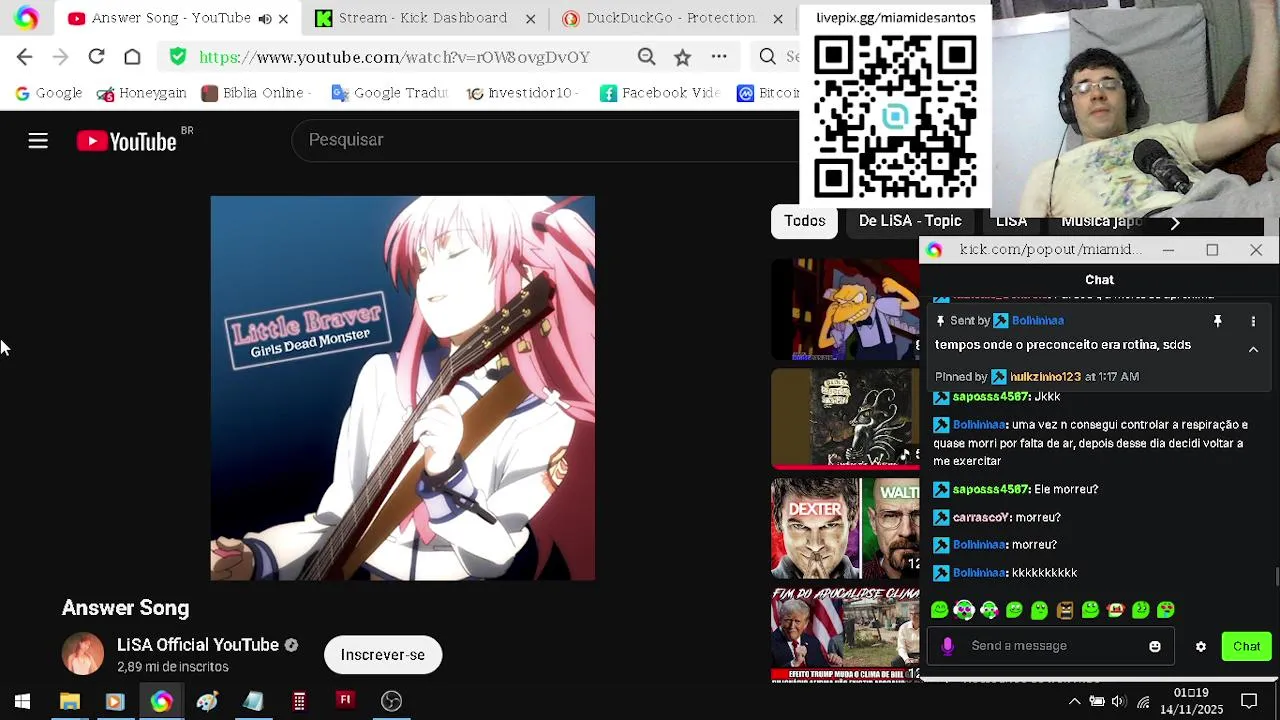Click the Inscrever-se subscribe button
Viewport: 1280px width, 720px height.
[x=383, y=655]
